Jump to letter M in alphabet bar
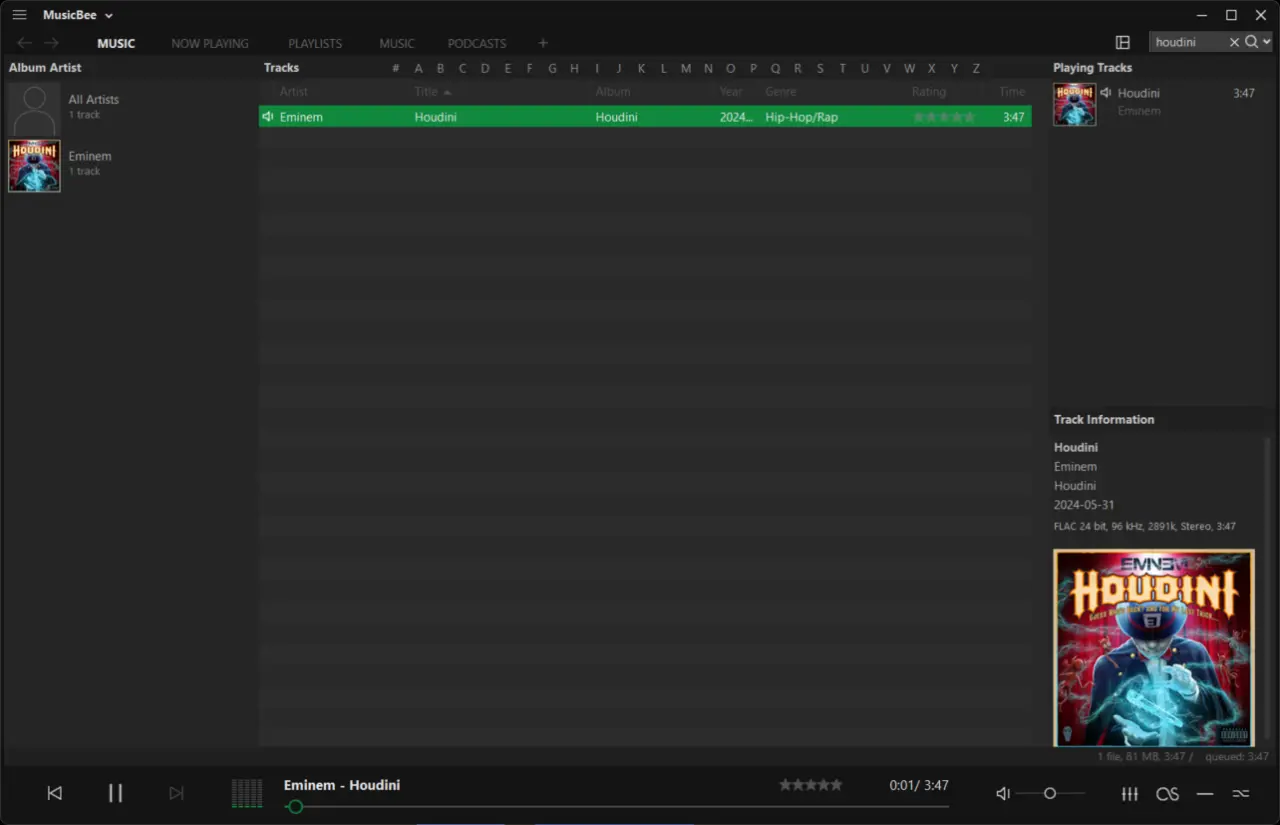This screenshot has height=825, width=1280. point(686,68)
